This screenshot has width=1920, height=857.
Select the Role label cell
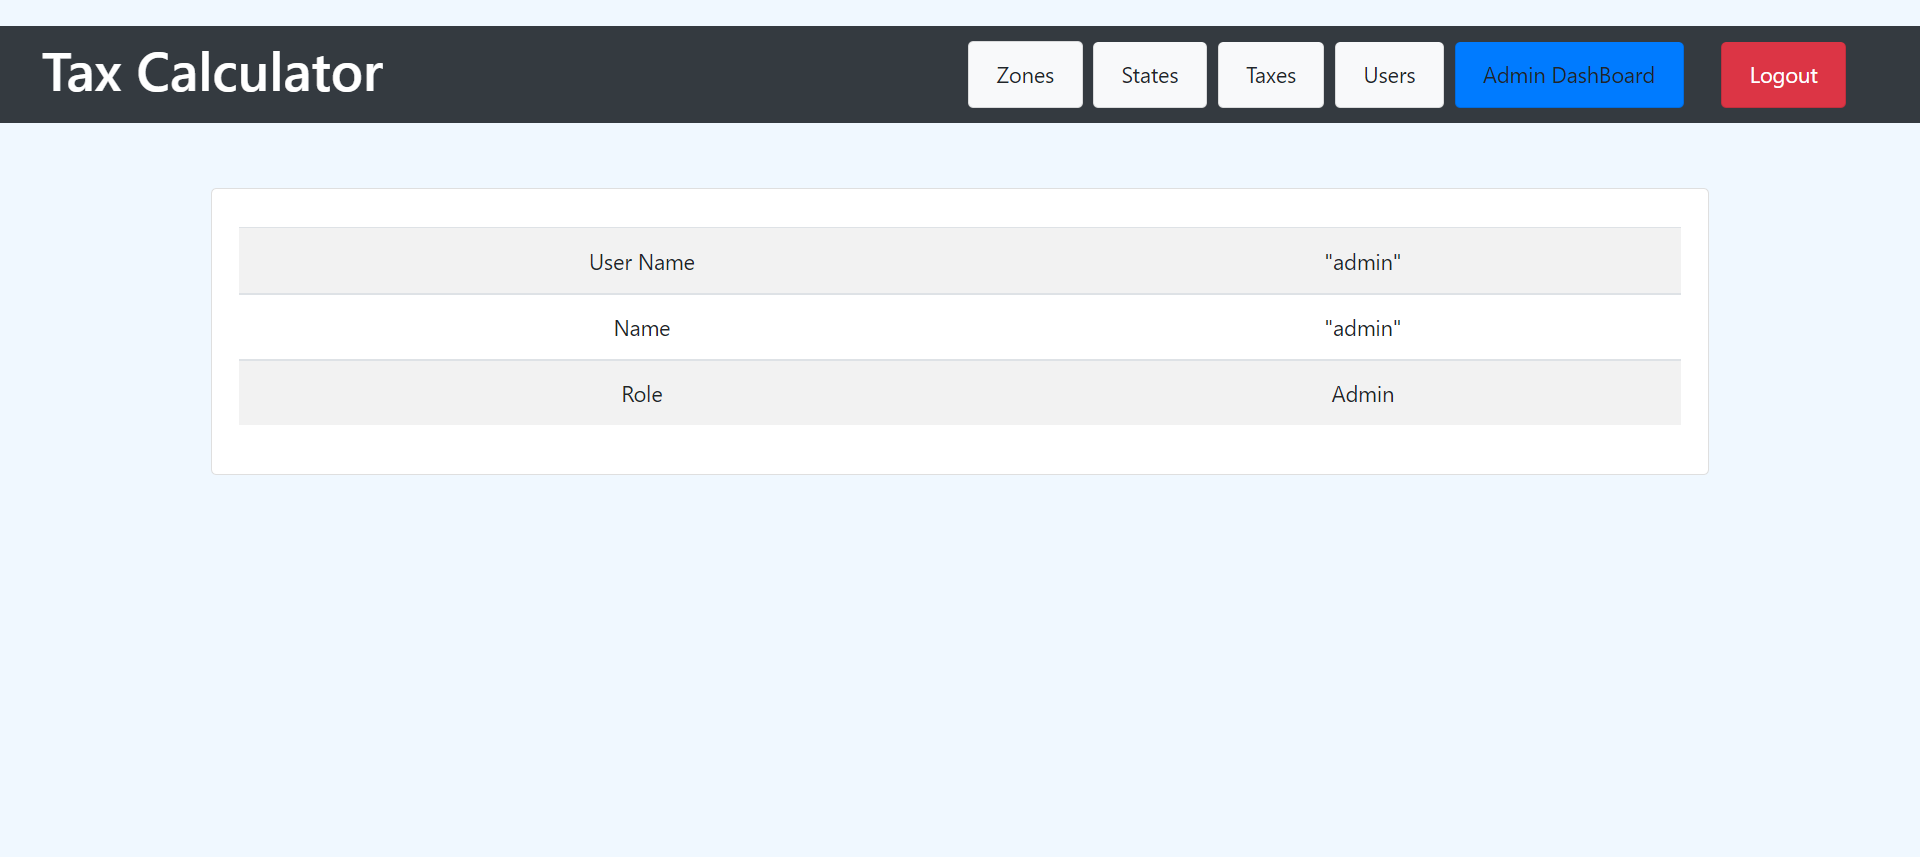[642, 394]
